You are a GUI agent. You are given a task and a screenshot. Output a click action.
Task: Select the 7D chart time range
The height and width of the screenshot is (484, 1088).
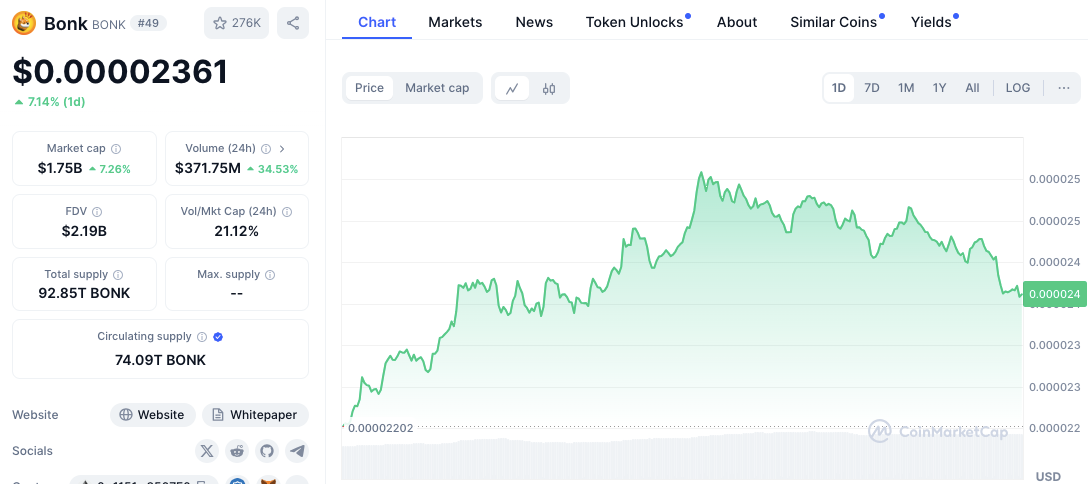click(872, 88)
